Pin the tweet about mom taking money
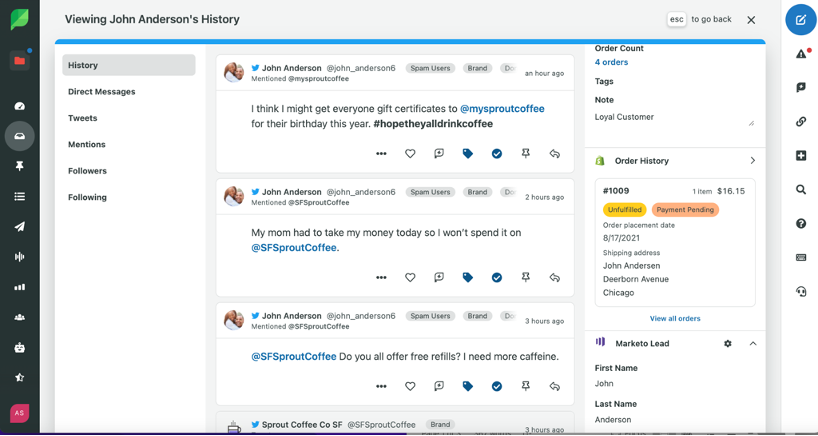Image resolution: width=818 pixels, height=436 pixels. [x=525, y=277]
